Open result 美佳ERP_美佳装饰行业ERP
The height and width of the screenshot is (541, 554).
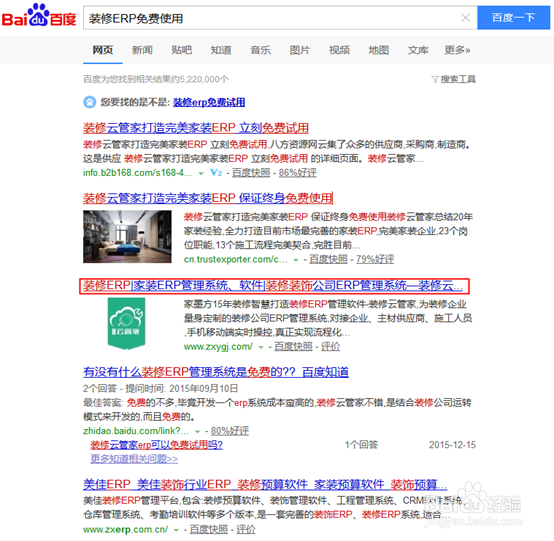[265, 484]
